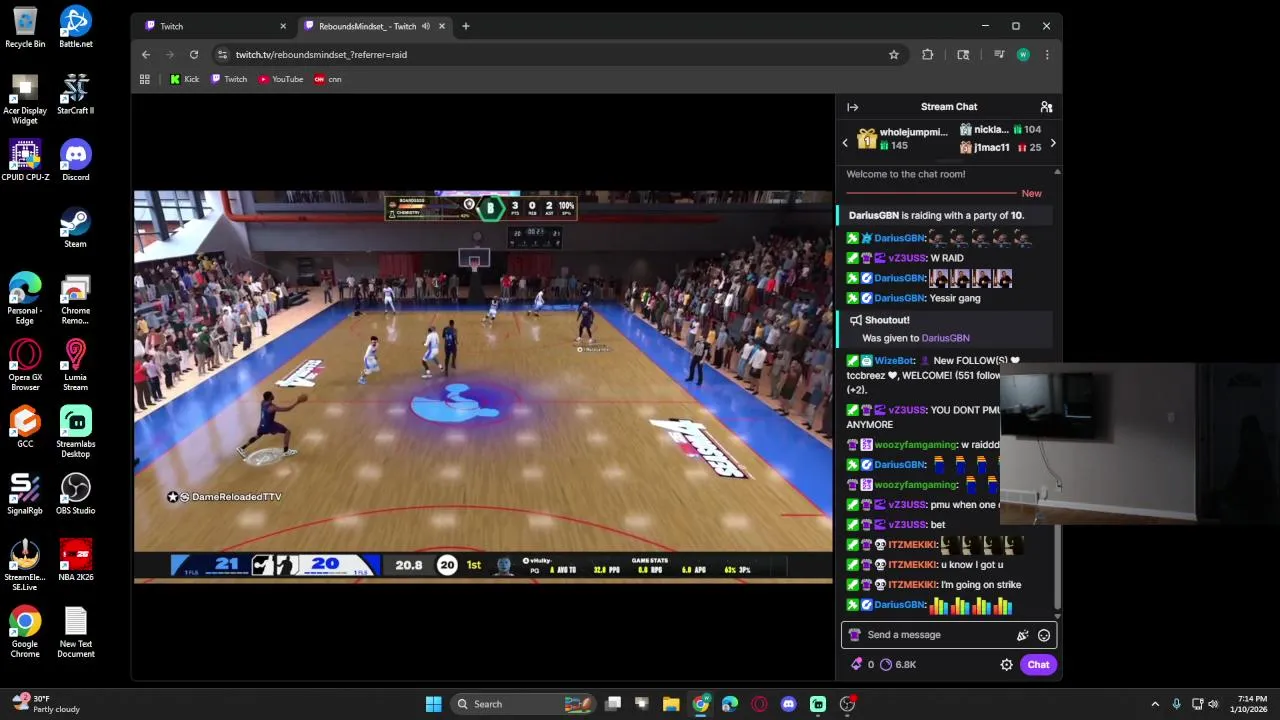
Task: Open the Chrome apps grid in bookmarks bar
Action: tap(145, 79)
